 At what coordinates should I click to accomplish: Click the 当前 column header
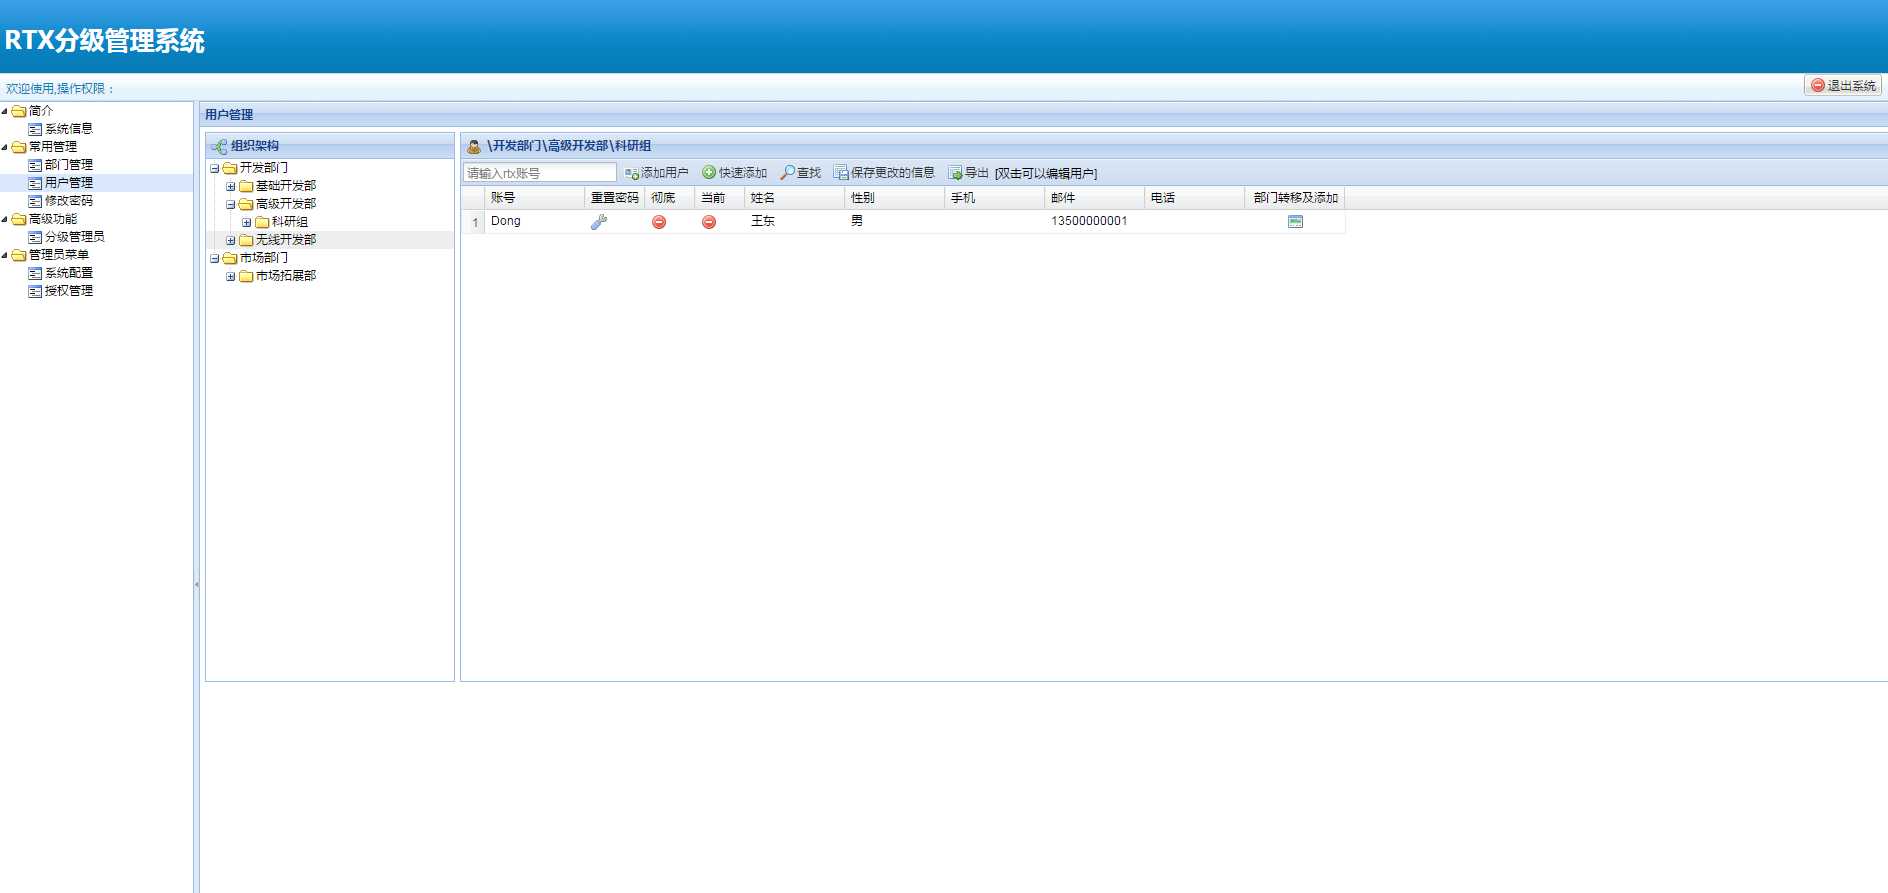(x=719, y=198)
